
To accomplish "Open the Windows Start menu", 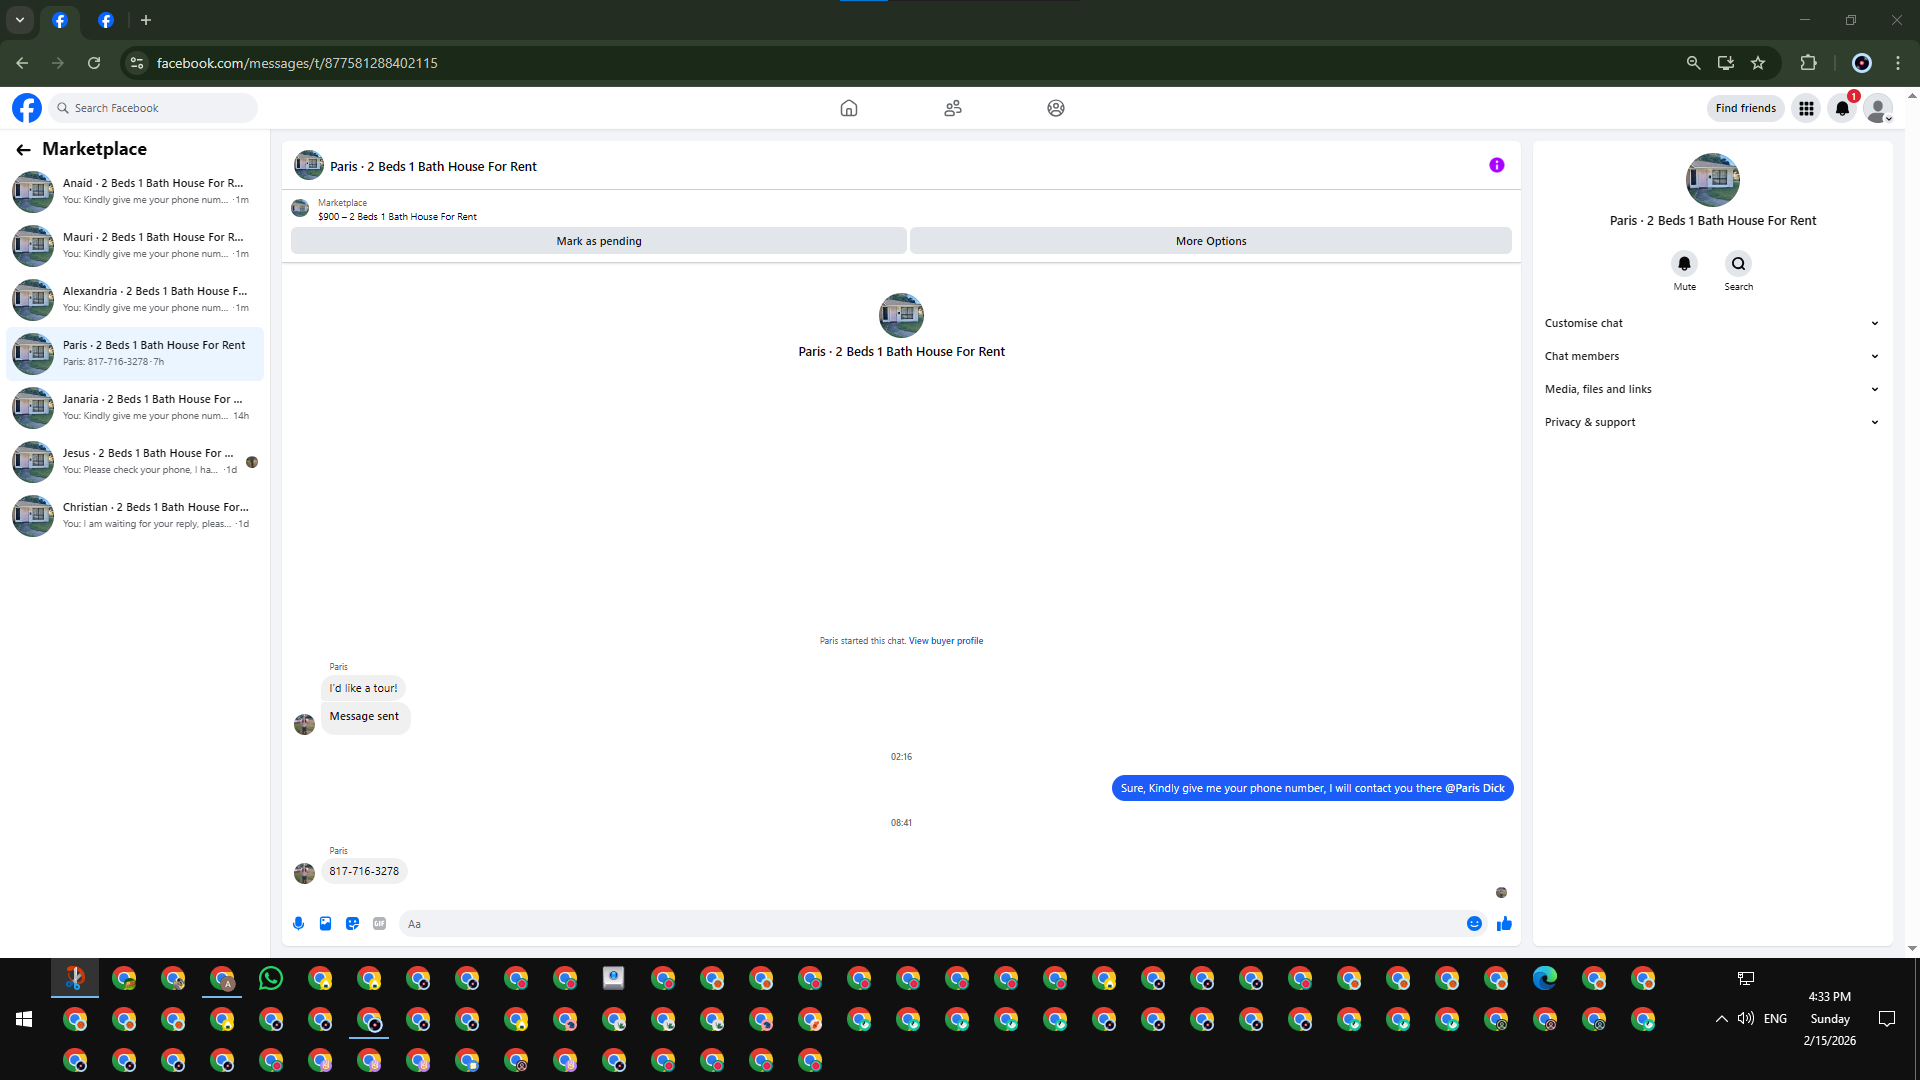I will coord(24,1019).
